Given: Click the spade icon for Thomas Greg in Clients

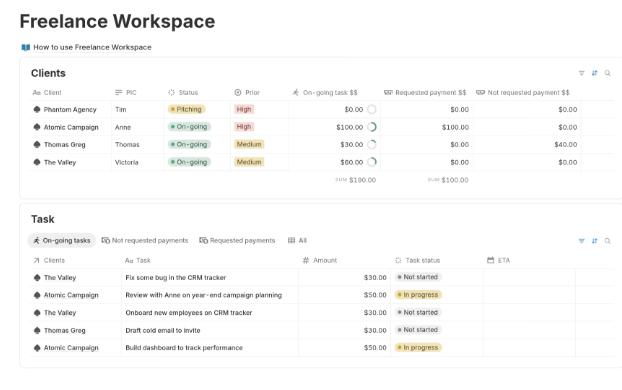Looking at the screenshot, I should pyautogui.click(x=37, y=144).
